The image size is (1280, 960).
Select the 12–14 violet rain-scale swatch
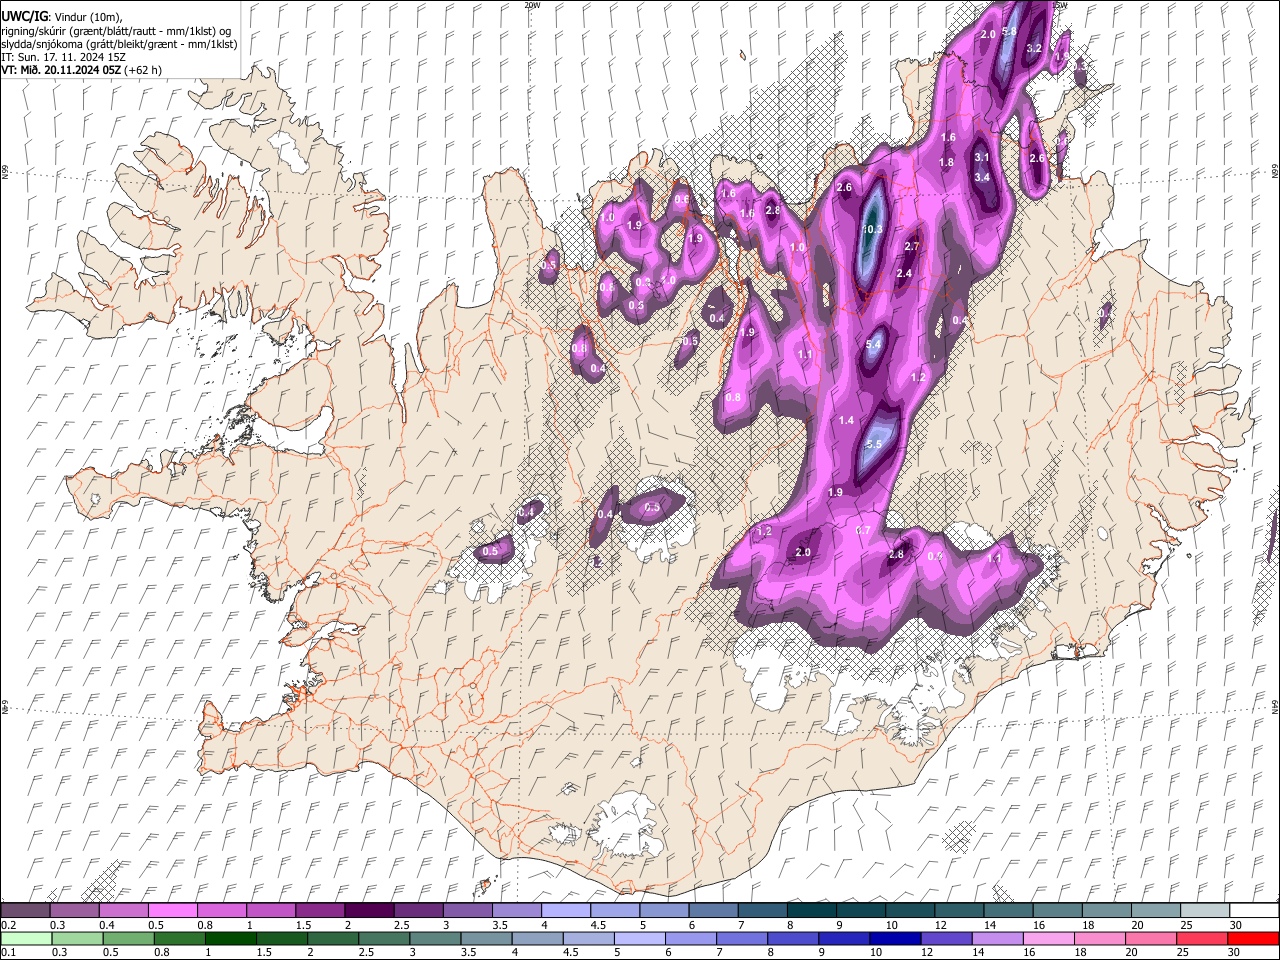click(945, 938)
